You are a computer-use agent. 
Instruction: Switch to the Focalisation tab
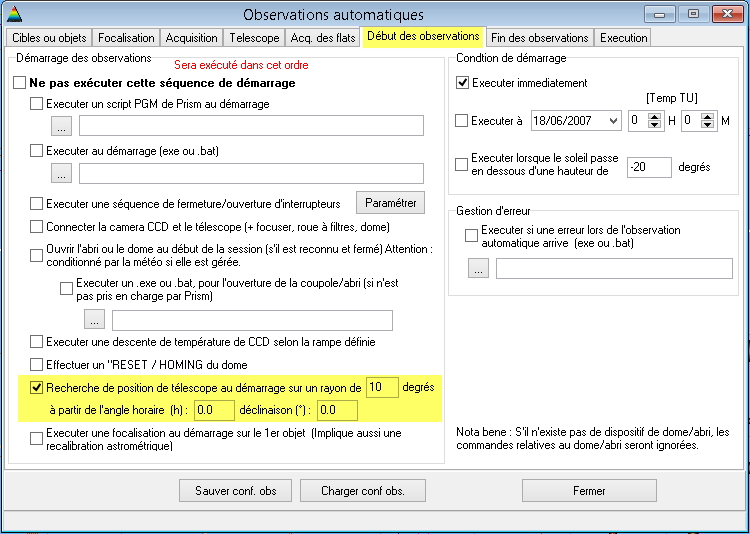pos(126,38)
